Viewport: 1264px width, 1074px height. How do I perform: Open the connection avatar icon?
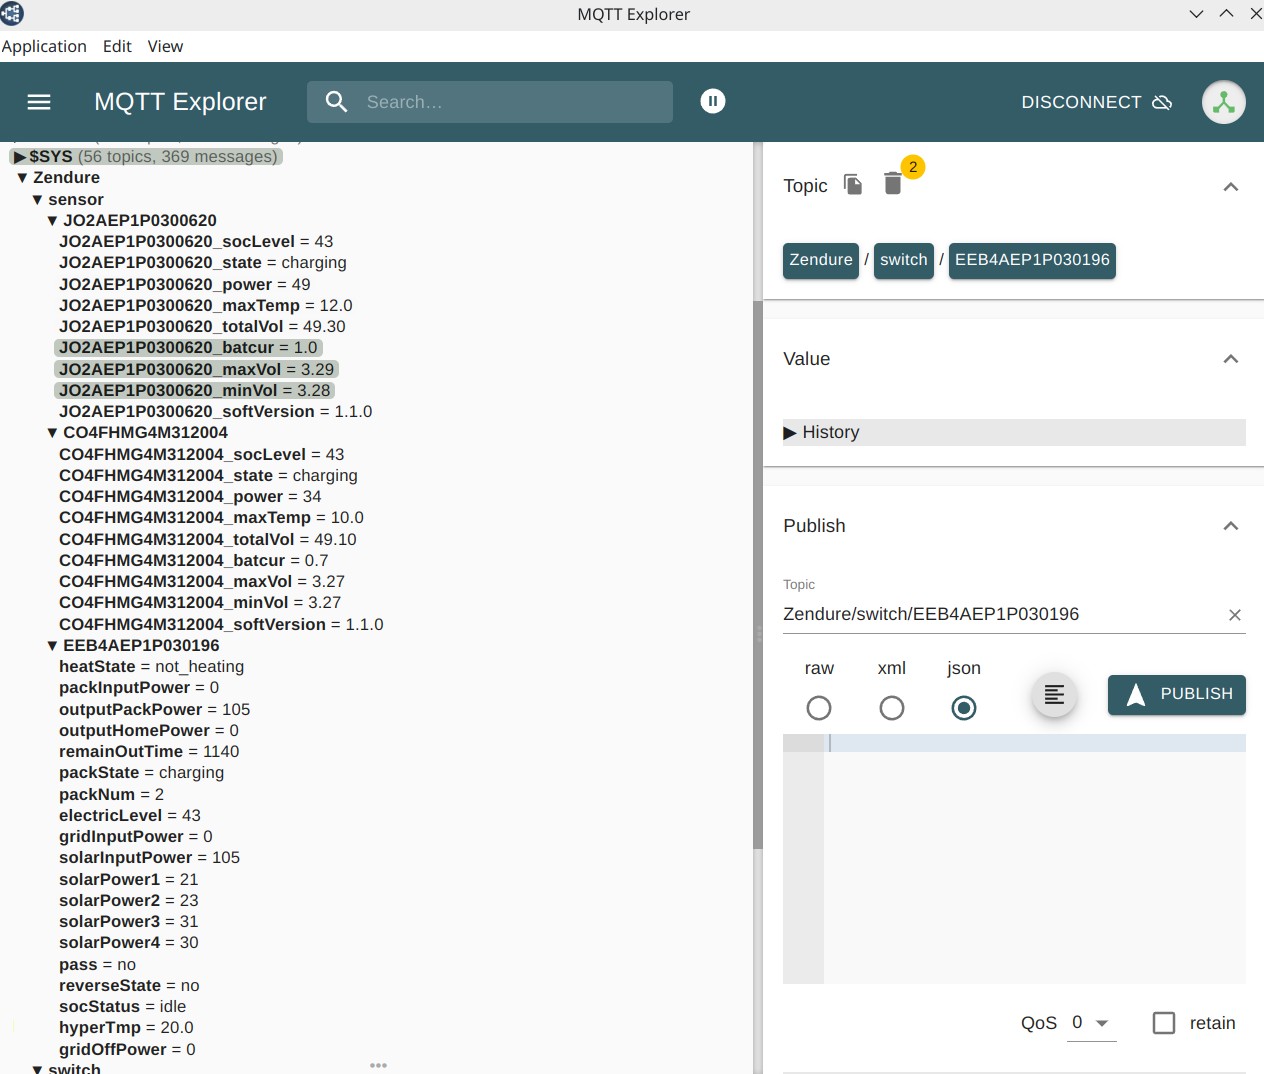[x=1224, y=102]
